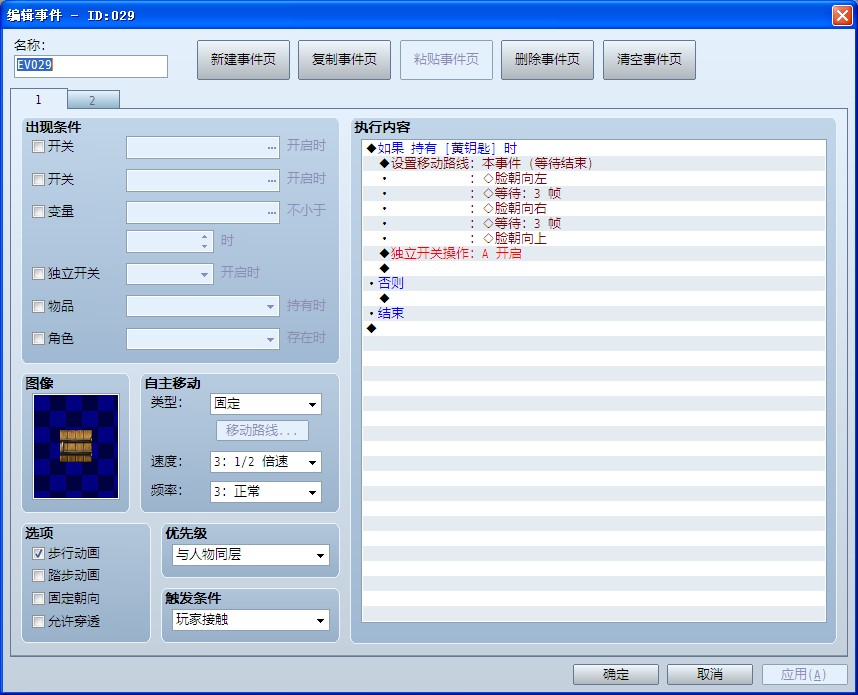This screenshot has height=695, width=858.
Task: Click the 清空事件页 button
Action: tap(650, 60)
